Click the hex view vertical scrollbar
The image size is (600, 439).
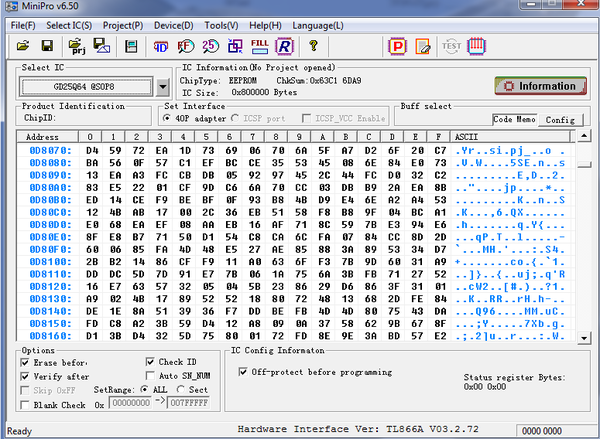coord(590,240)
